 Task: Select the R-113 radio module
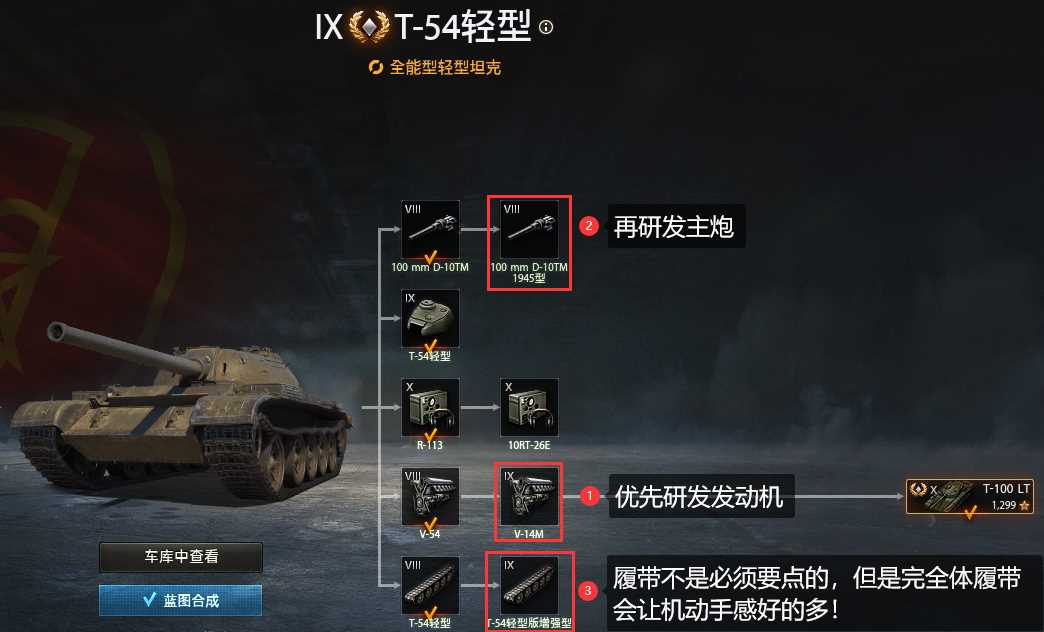click(430, 408)
